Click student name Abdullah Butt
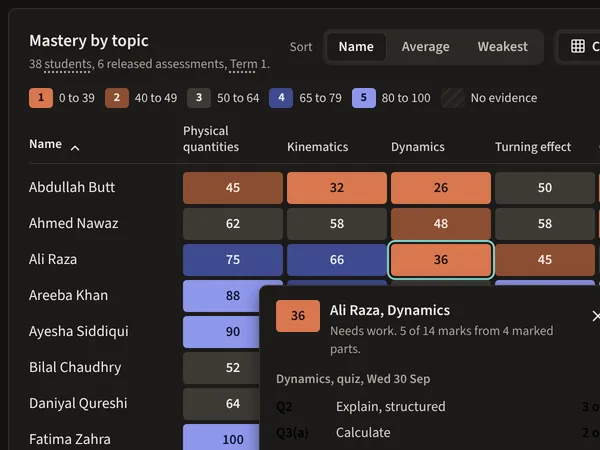The image size is (600, 450). (72, 188)
